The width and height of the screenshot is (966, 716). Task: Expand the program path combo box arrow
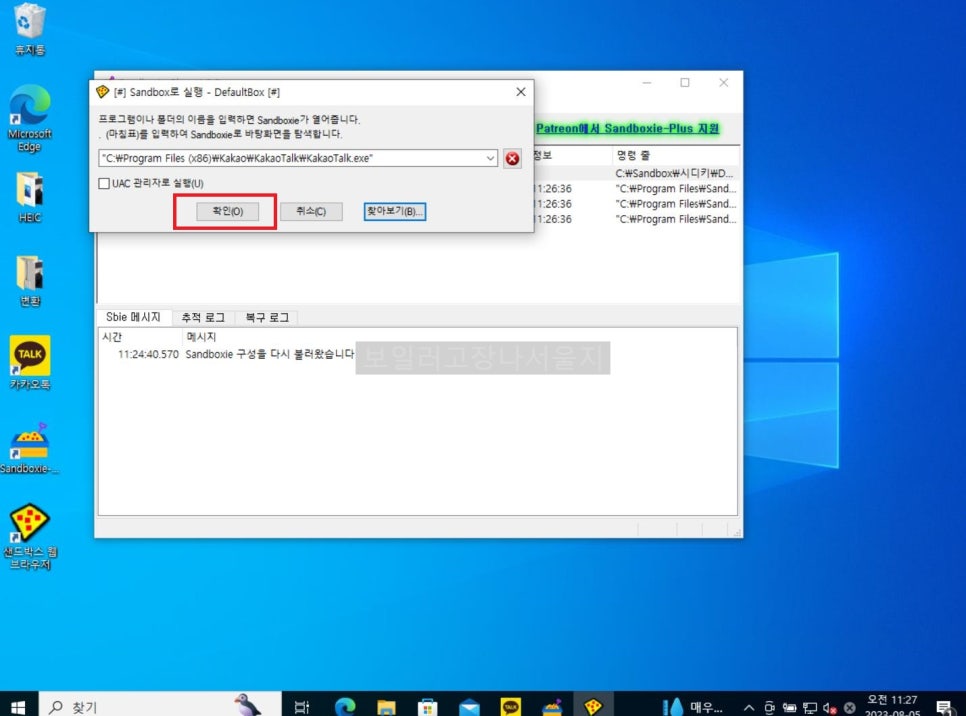pos(490,158)
